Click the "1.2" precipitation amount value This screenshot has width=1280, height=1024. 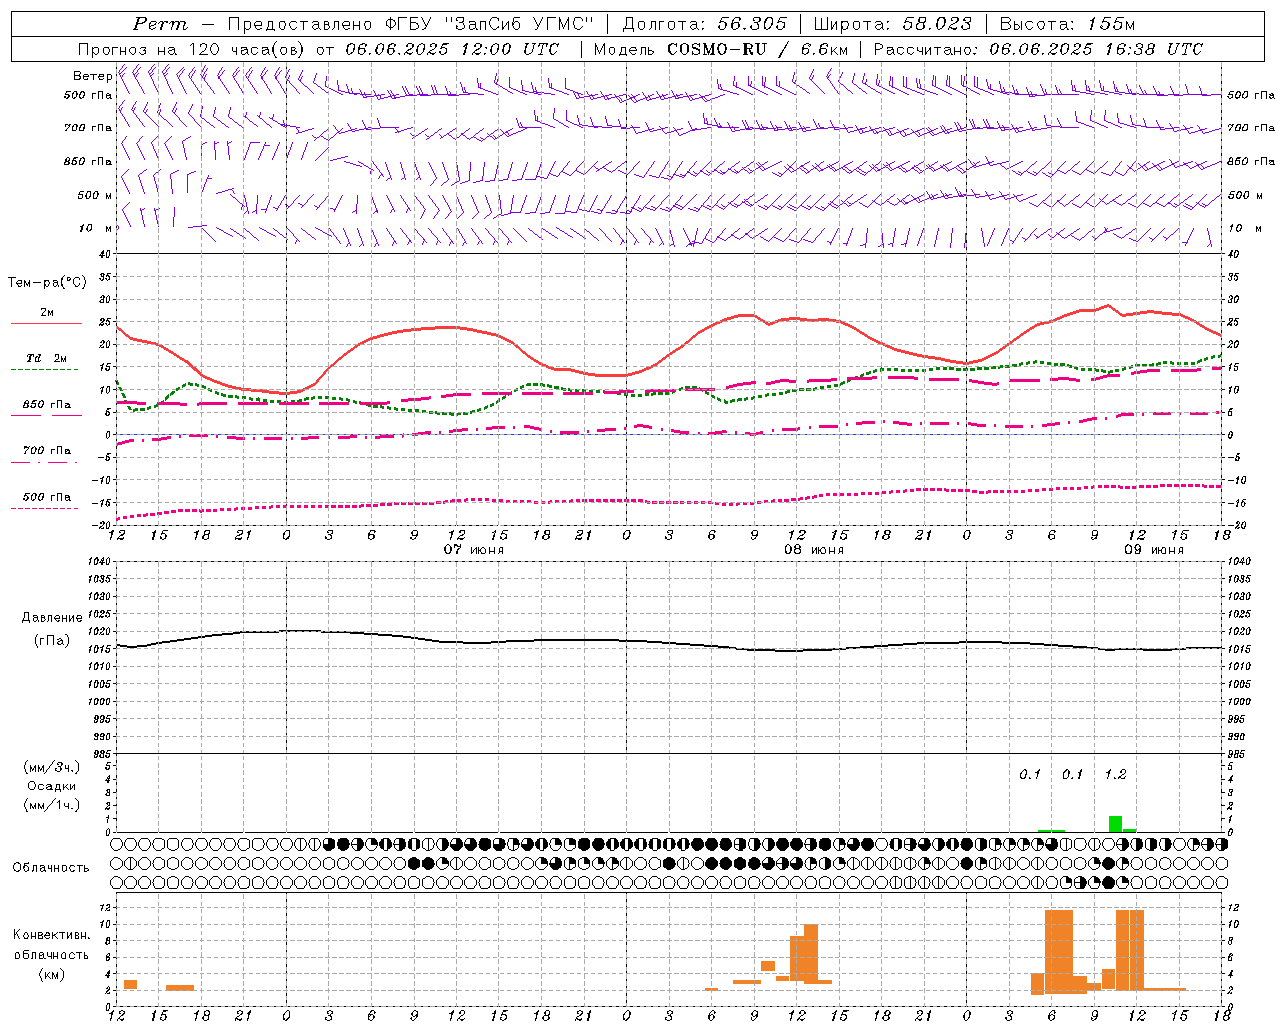tap(1115, 774)
